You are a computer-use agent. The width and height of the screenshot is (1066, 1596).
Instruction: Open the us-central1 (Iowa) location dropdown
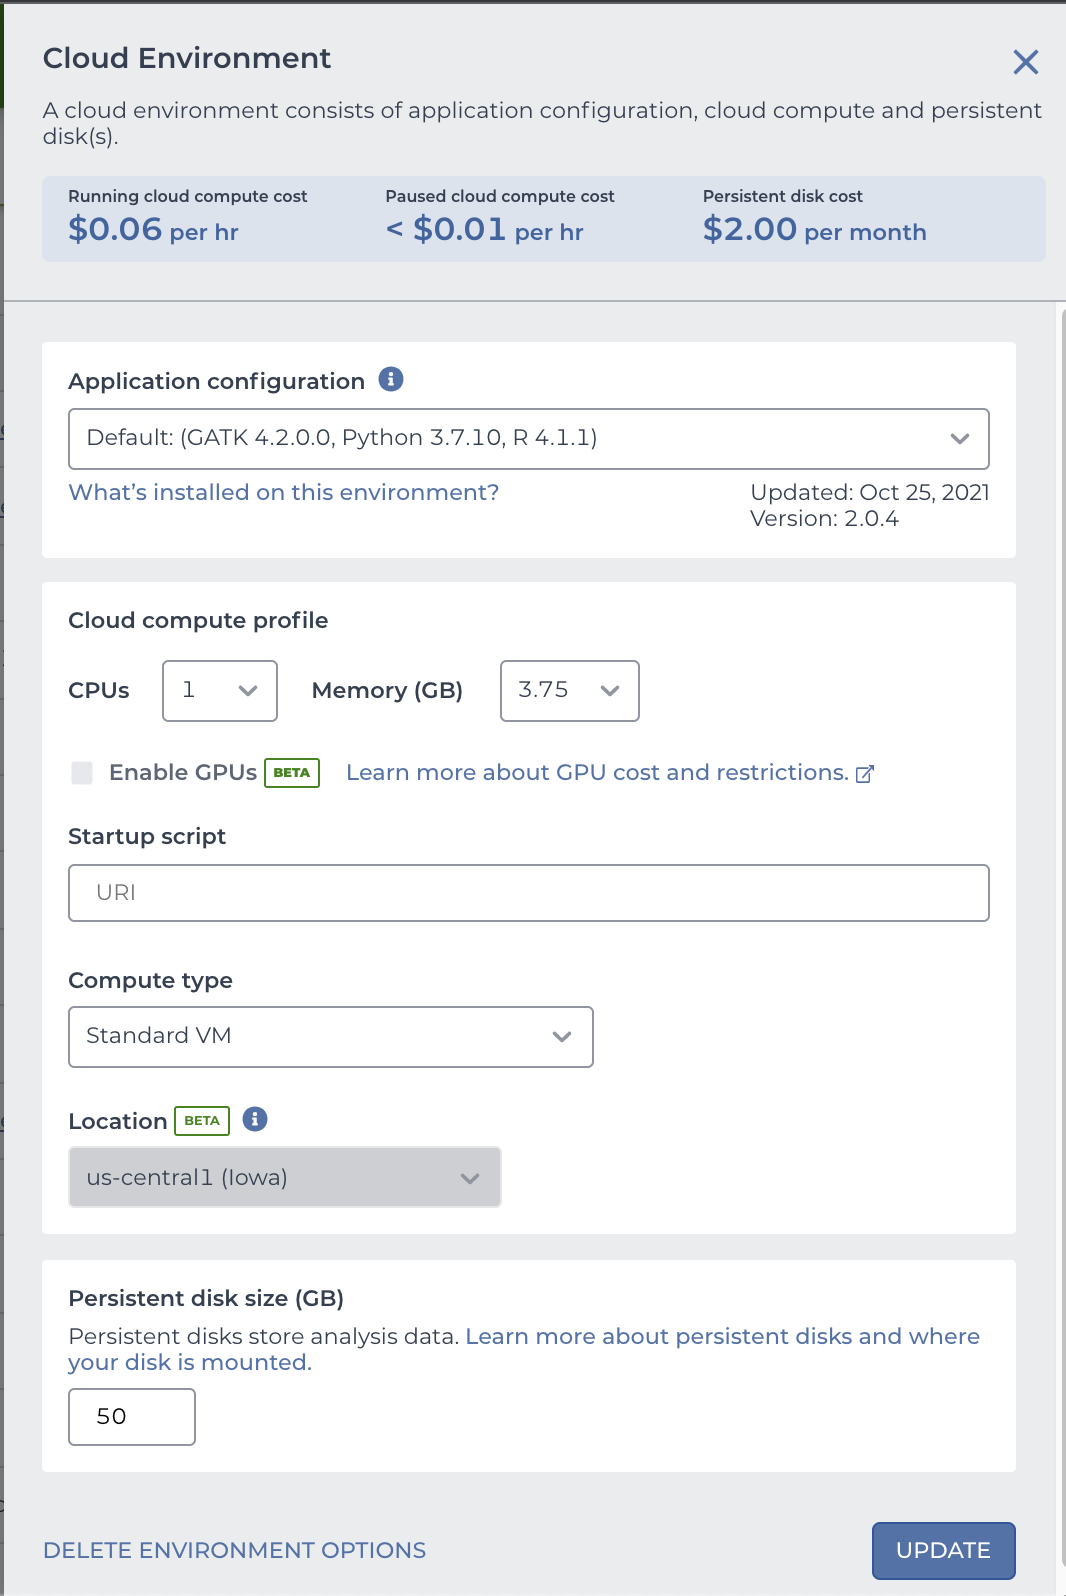[285, 1177]
